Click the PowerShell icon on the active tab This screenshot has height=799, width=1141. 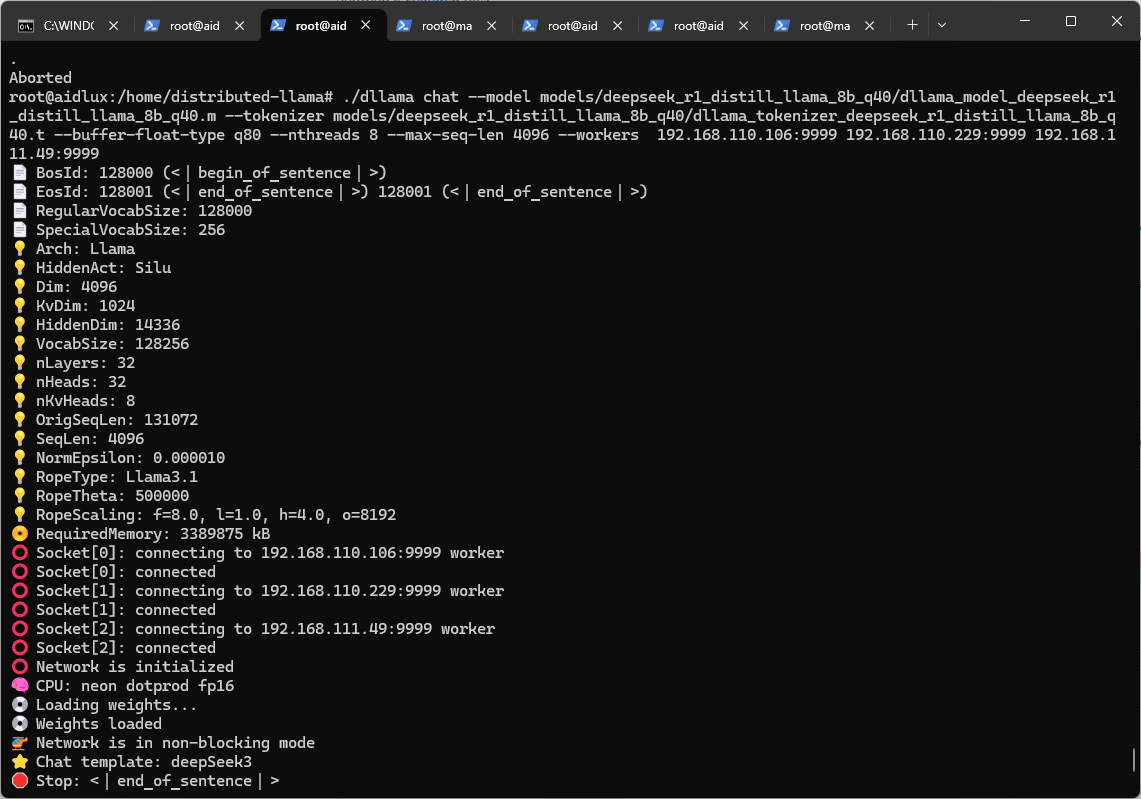277,25
